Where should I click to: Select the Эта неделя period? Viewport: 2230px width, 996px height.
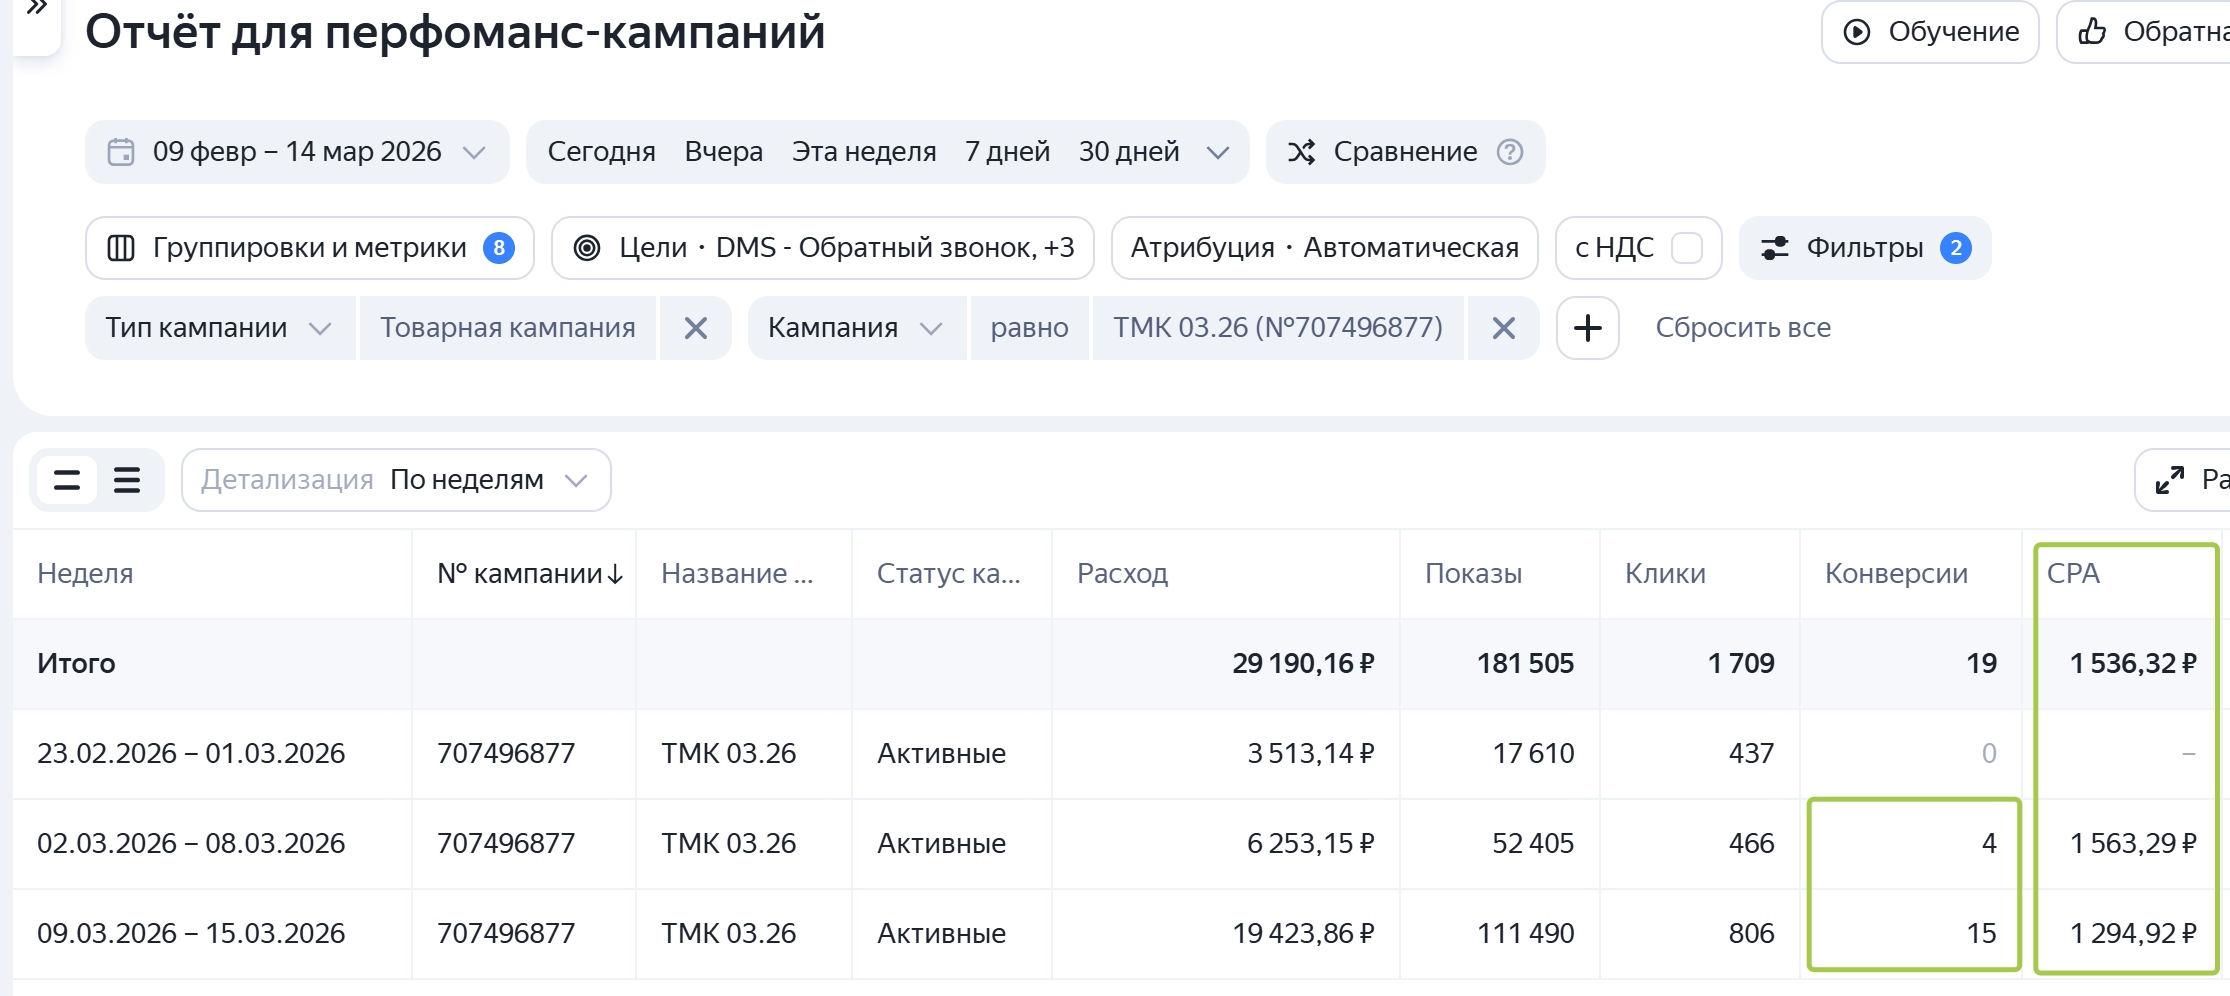(x=864, y=152)
